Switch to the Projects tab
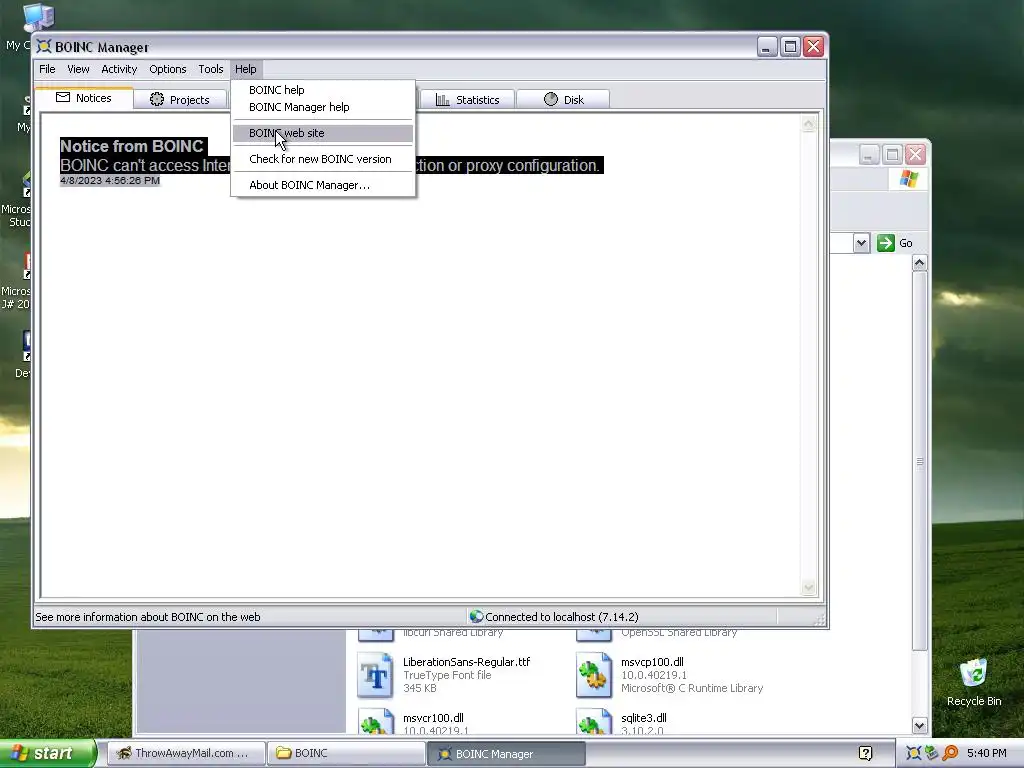Screen dimensions: 1024x768 [x=180, y=100]
